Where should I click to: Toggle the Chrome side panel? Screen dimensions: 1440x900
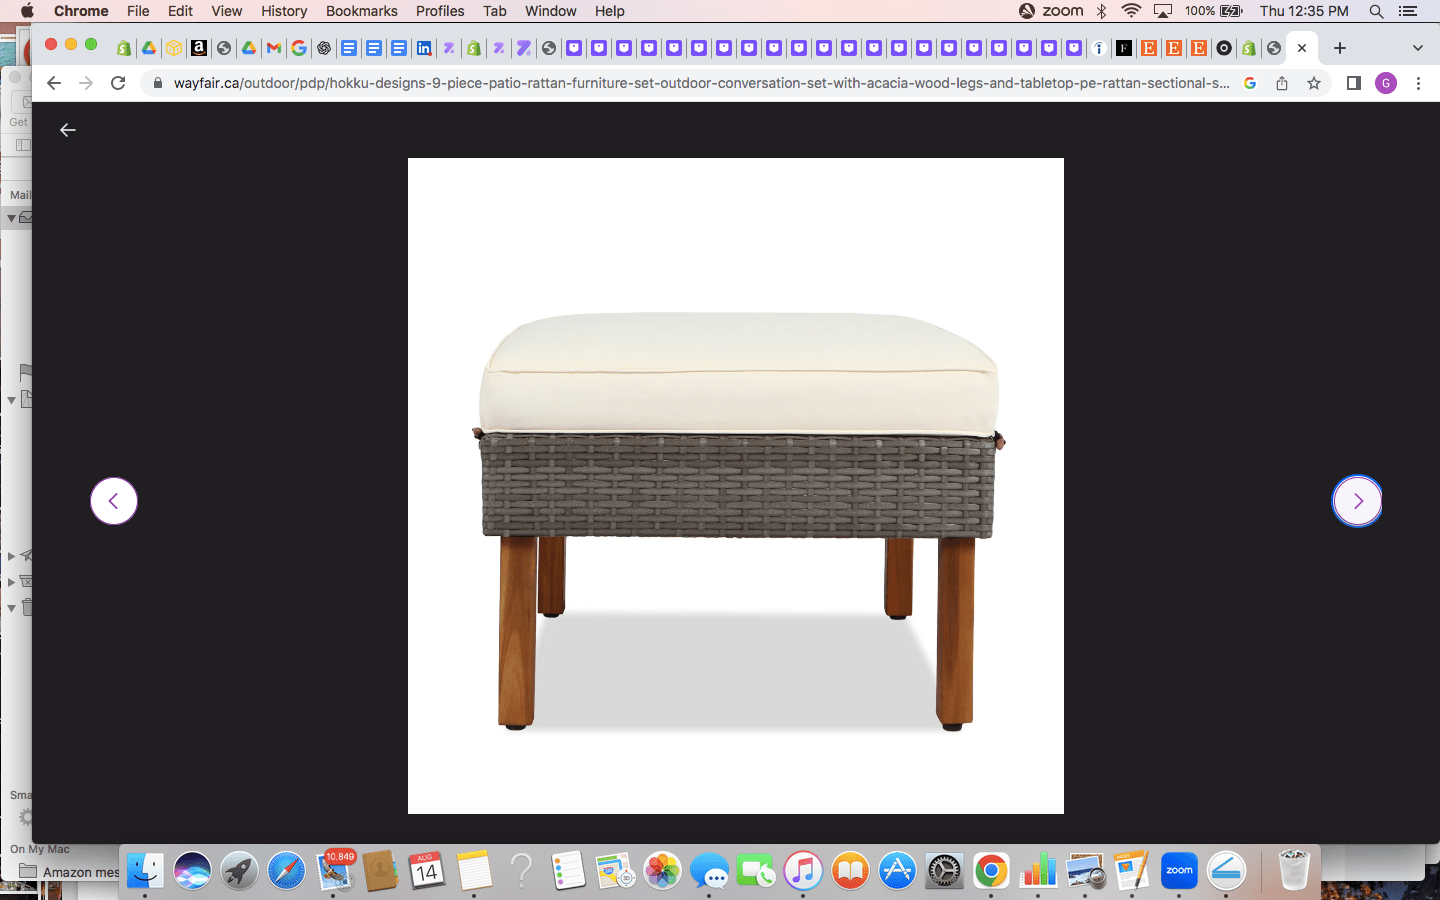tap(1353, 83)
